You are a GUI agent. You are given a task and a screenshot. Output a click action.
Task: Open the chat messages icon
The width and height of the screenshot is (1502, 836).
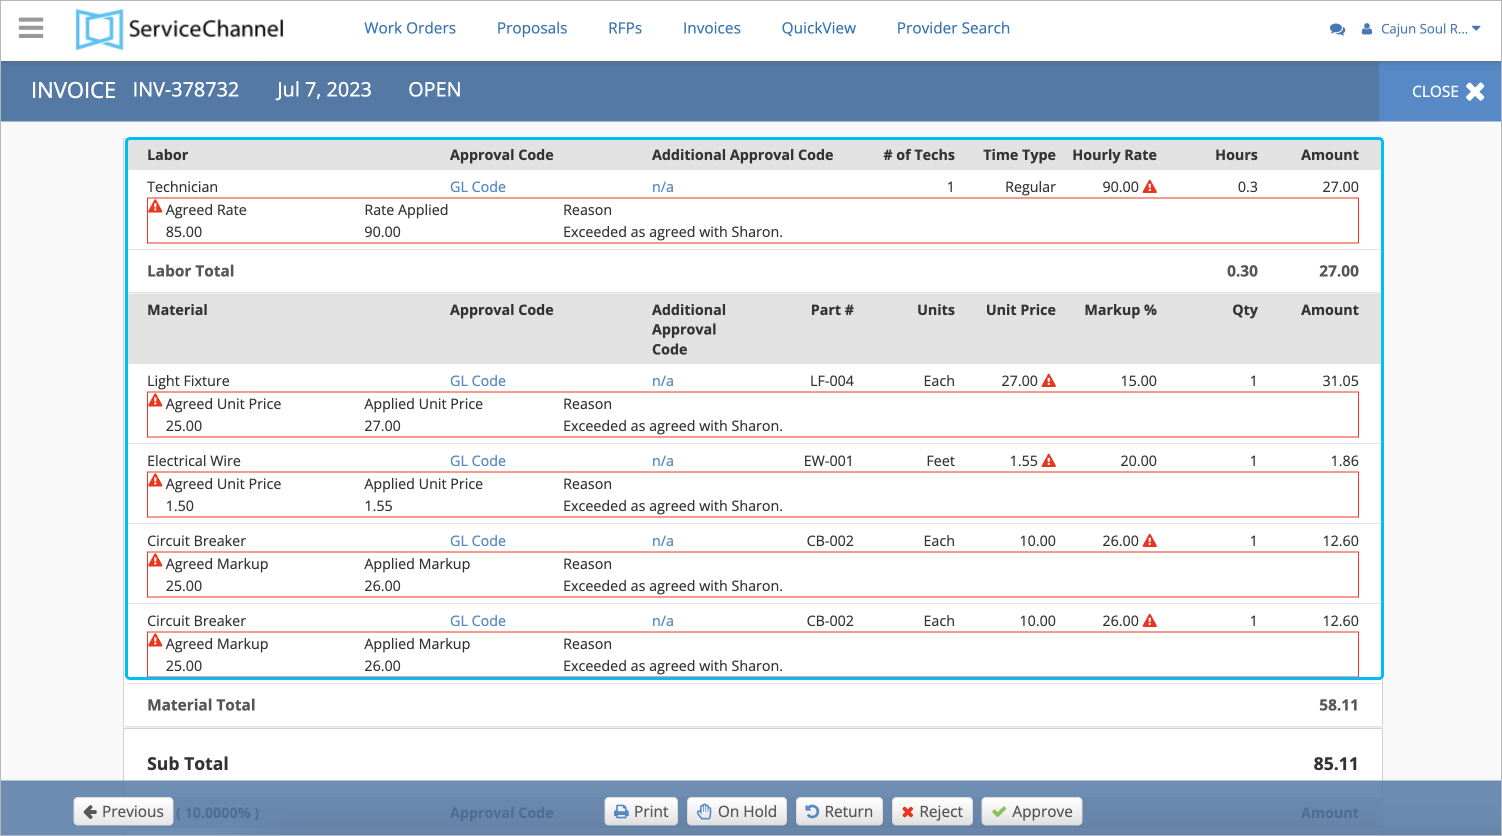[1337, 29]
